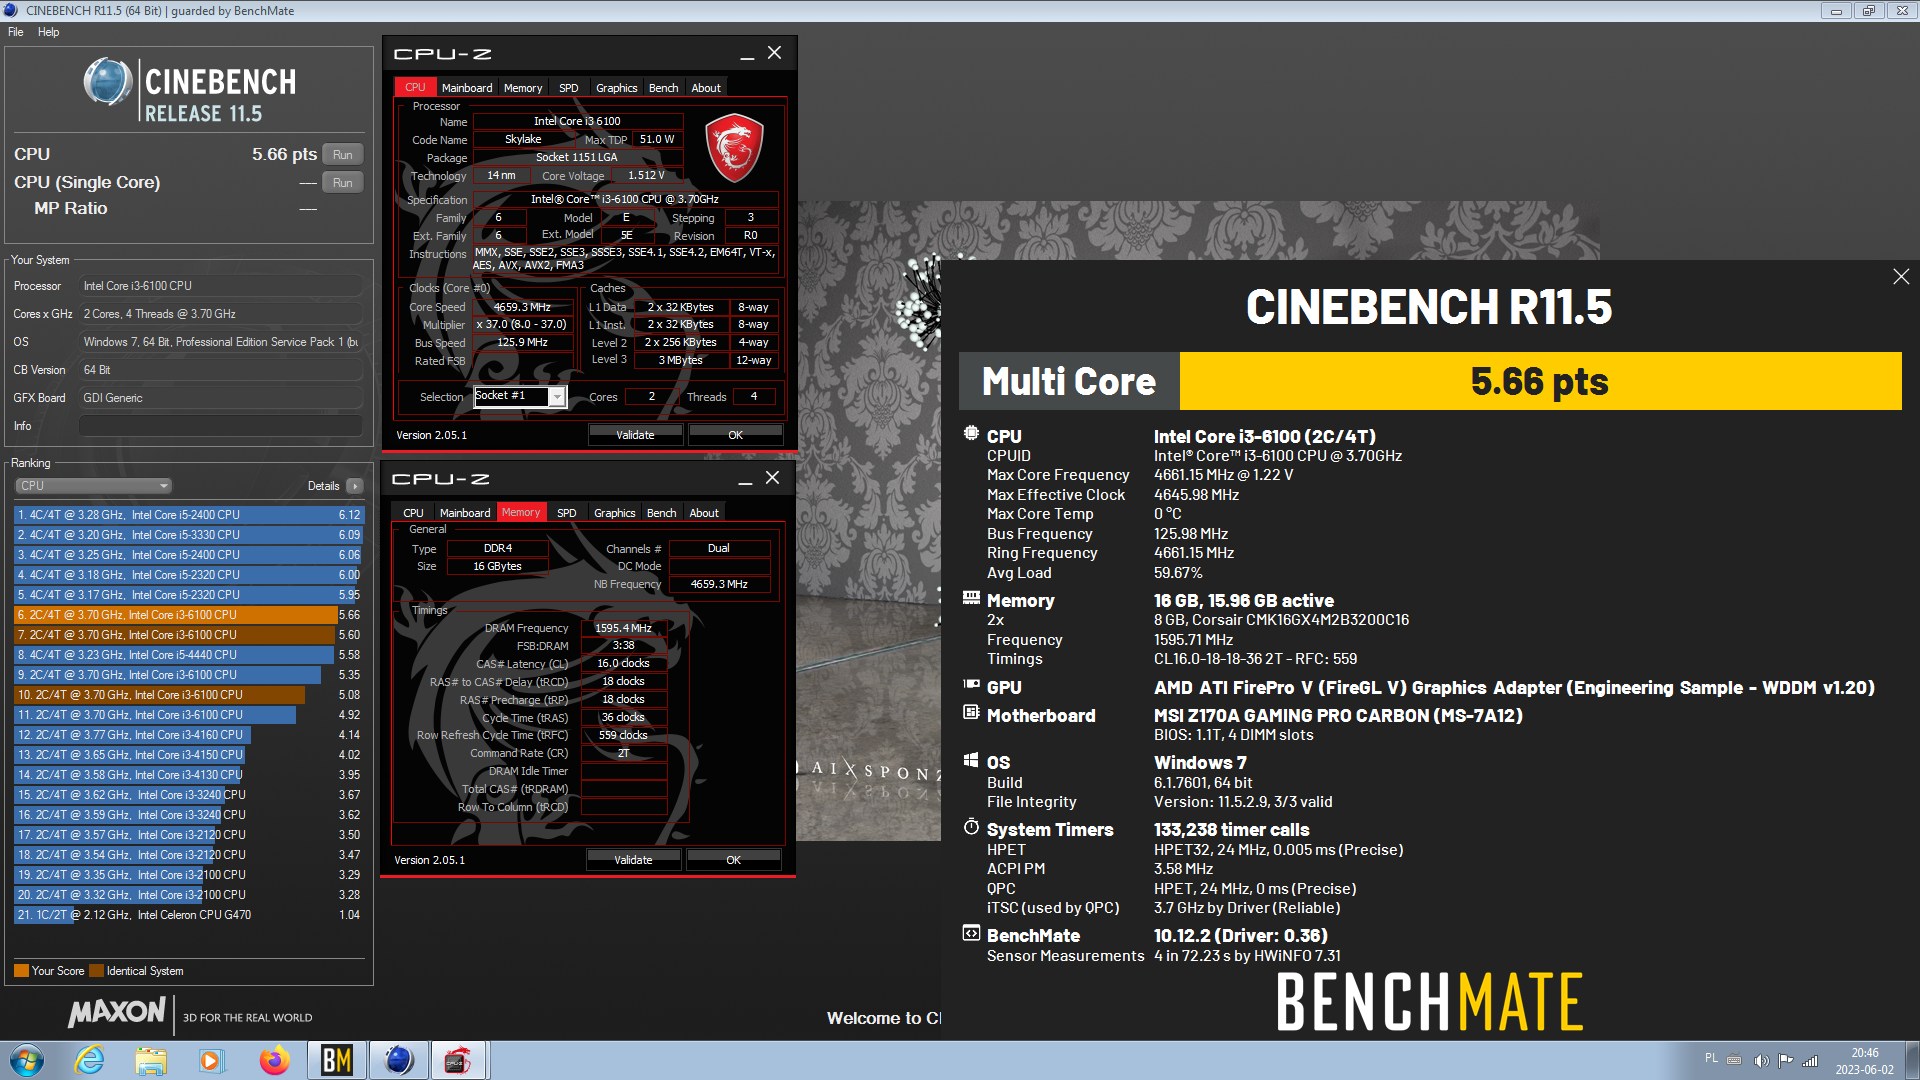This screenshot has height=1080, width=1920.
Task: Open About tab in top CPU-Z
Action: tap(706, 88)
